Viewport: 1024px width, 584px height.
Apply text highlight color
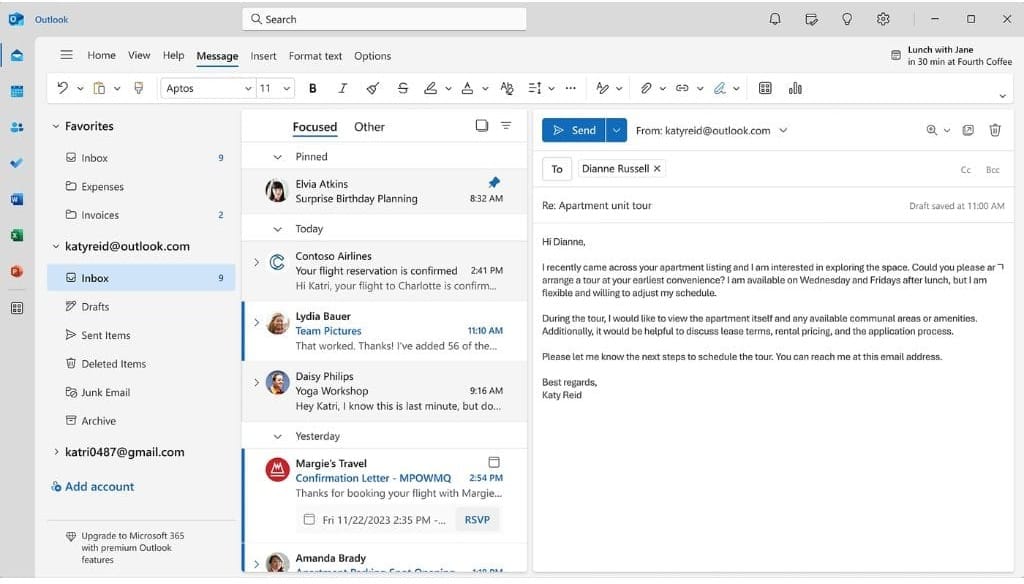point(430,88)
